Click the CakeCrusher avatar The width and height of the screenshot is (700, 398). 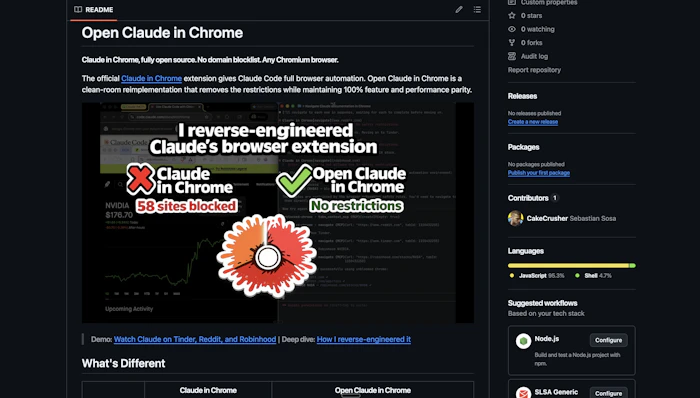point(515,218)
